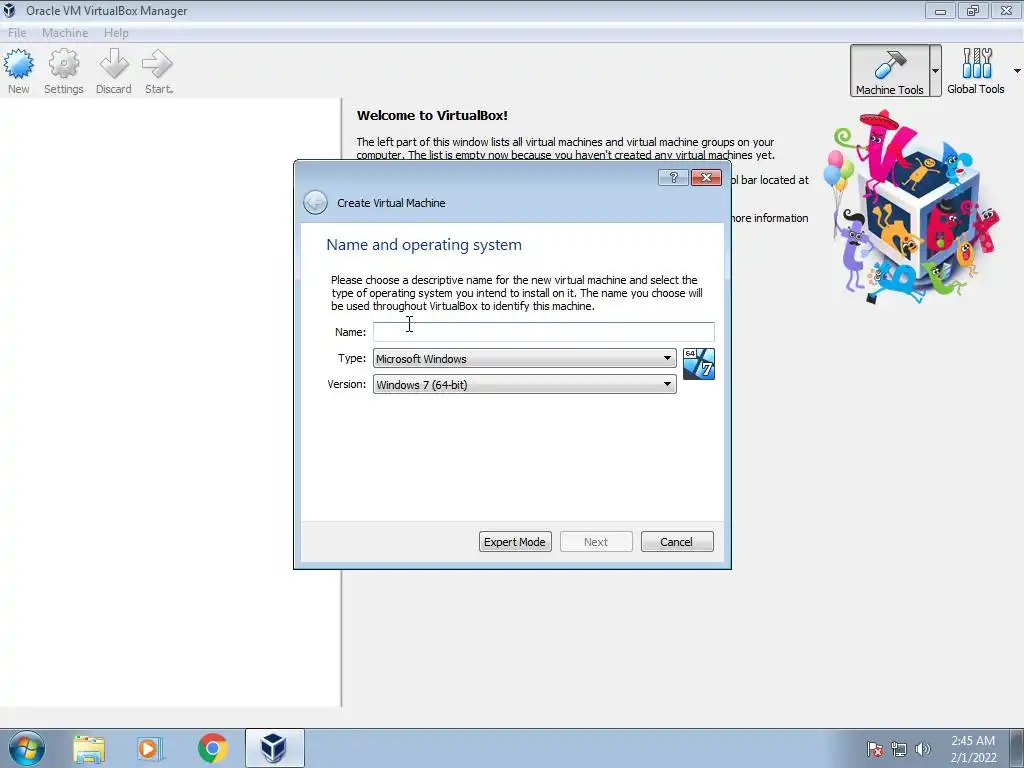Restore down the VirtualBox Manager window
This screenshot has height=768, width=1024.
tap(973, 10)
